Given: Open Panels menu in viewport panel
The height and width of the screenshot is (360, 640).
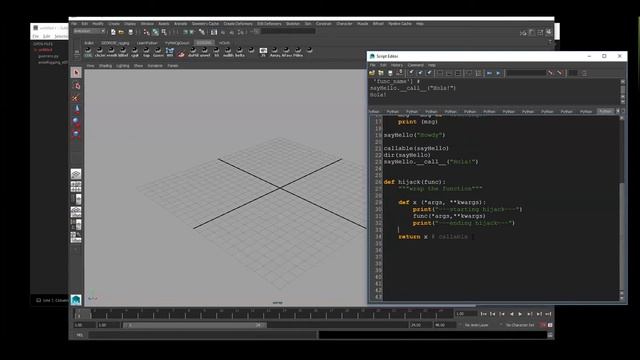Looking at the screenshot, I should pos(173,65).
